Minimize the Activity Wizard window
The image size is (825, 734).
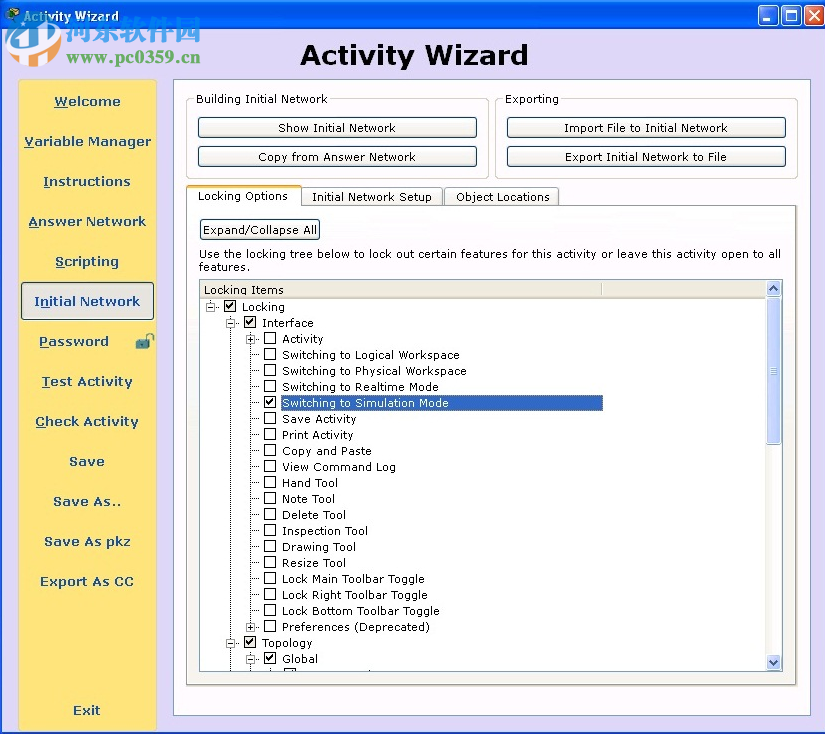click(768, 16)
